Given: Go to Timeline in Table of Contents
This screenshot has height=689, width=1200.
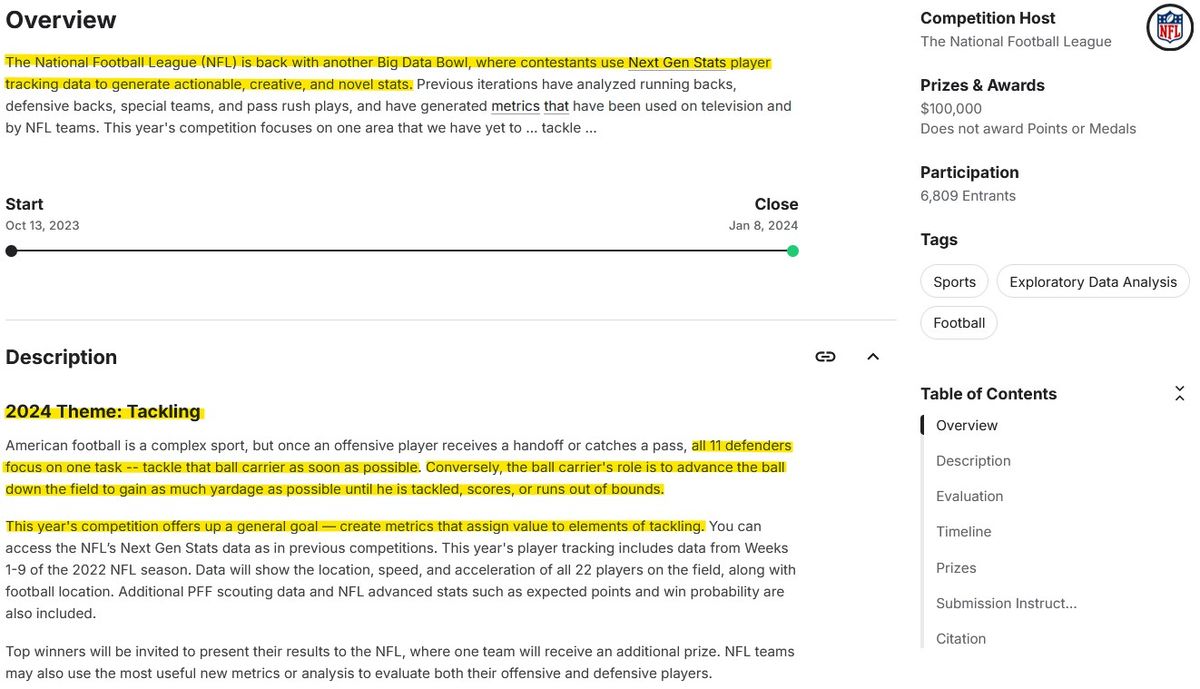Looking at the screenshot, I should (x=964, y=532).
